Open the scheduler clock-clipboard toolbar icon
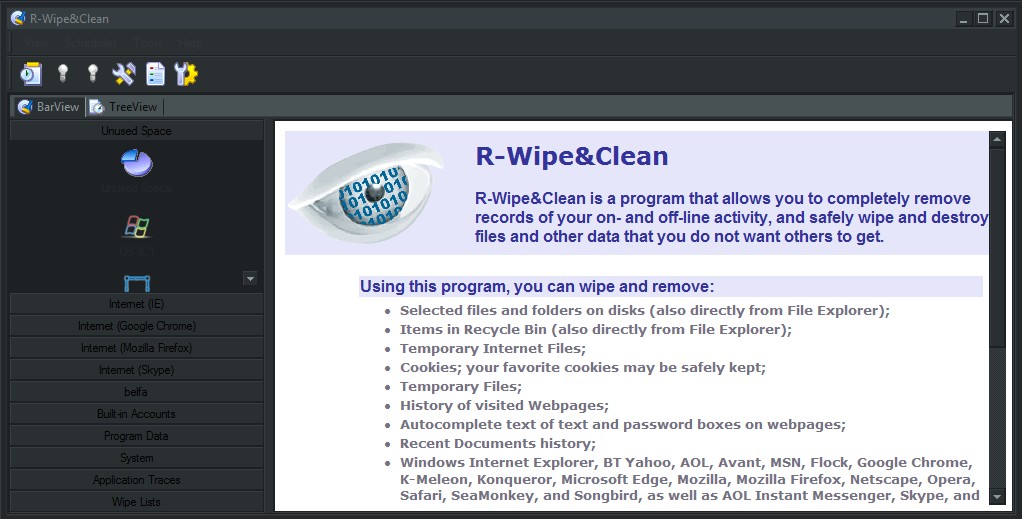The height and width of the screenshot is (519, 1022). (x=31, y=74)
